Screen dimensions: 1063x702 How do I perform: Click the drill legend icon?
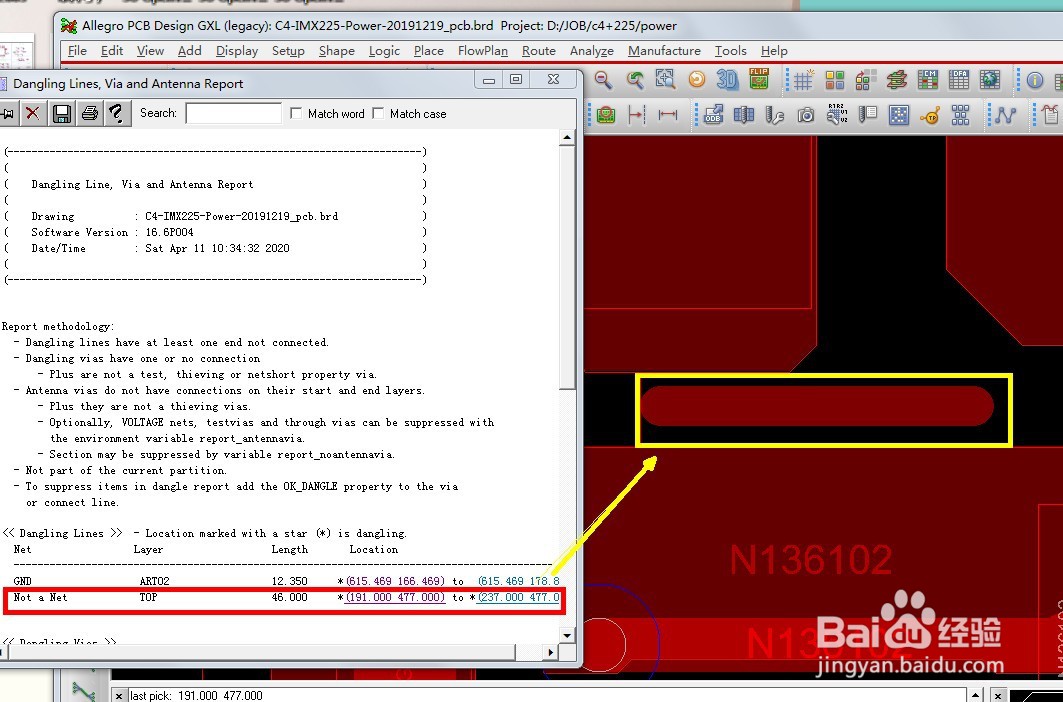[x=867, y=115]
